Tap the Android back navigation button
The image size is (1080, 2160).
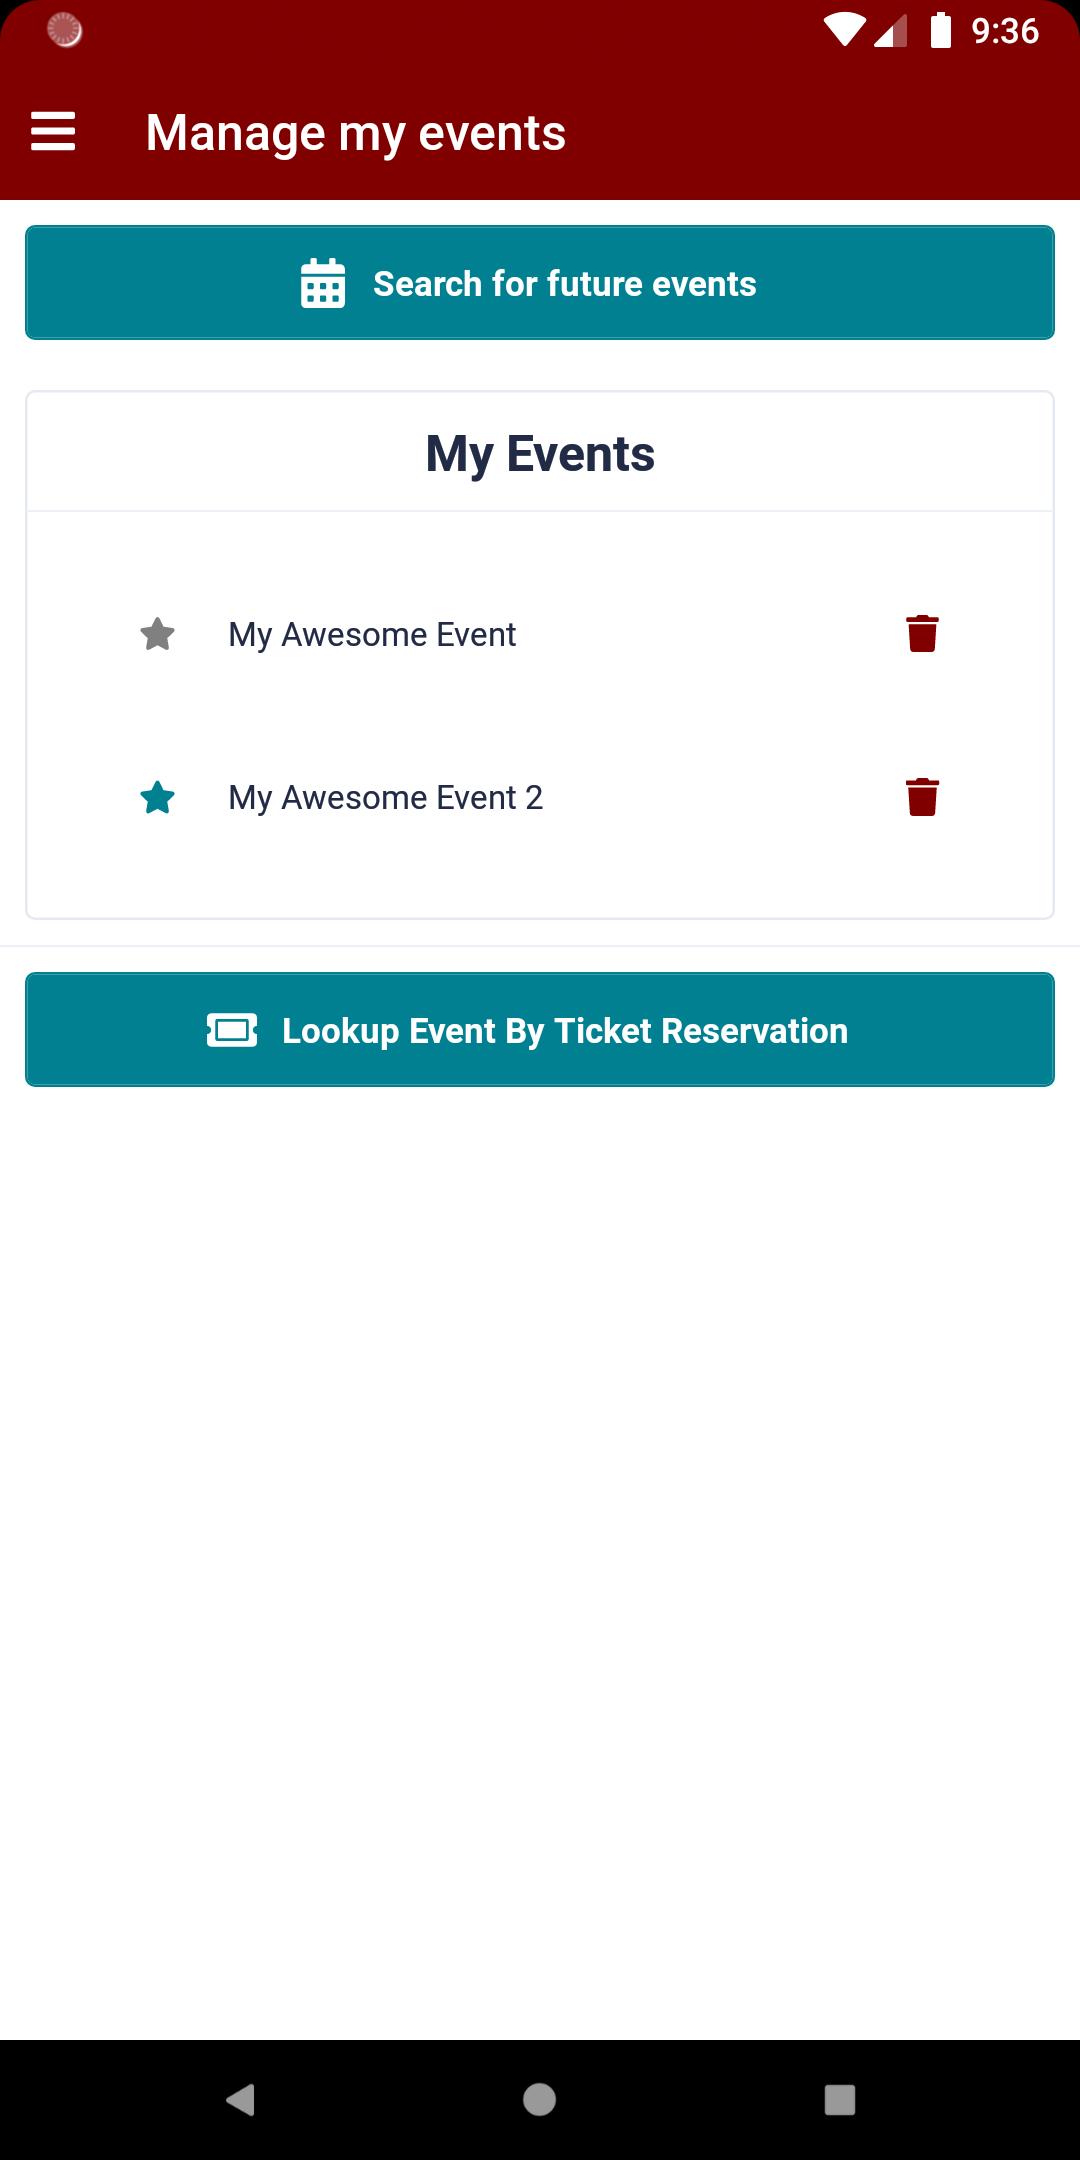tap(241, 2099)
